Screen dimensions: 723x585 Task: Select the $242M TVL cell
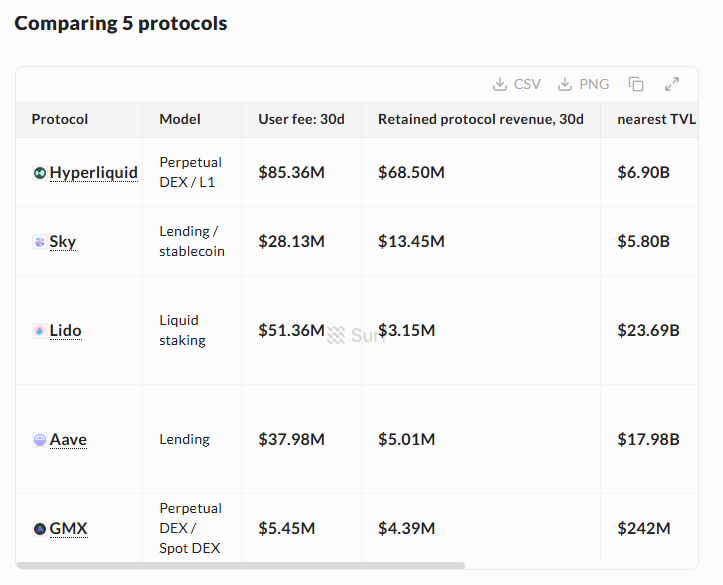(649, 528)
